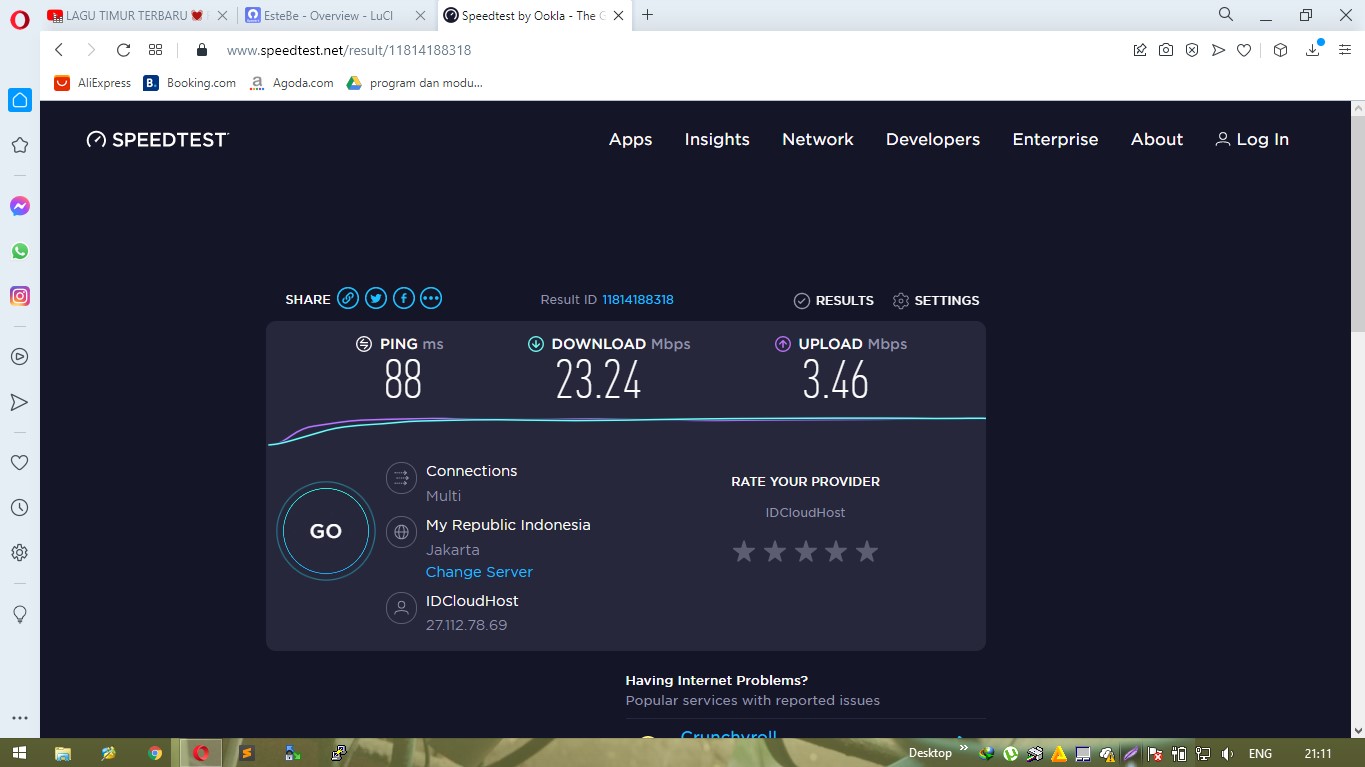Open the sidebar lightbulb tips icon
The image size is (1365, 767).
tap(19, 614)
